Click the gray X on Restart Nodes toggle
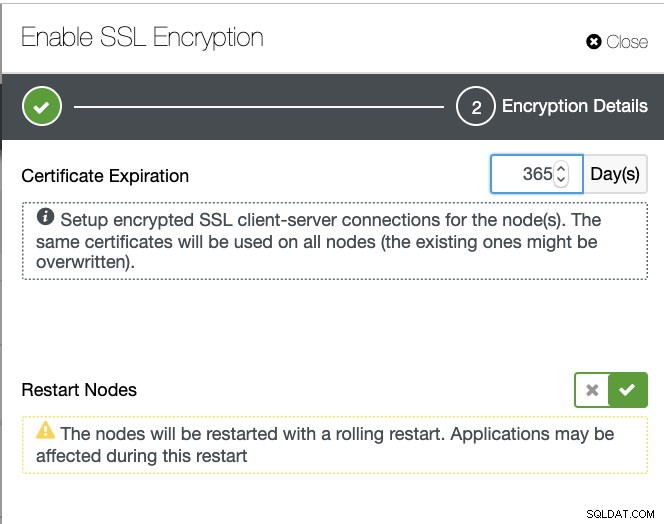The image size is (664, 524). (592, 390)
